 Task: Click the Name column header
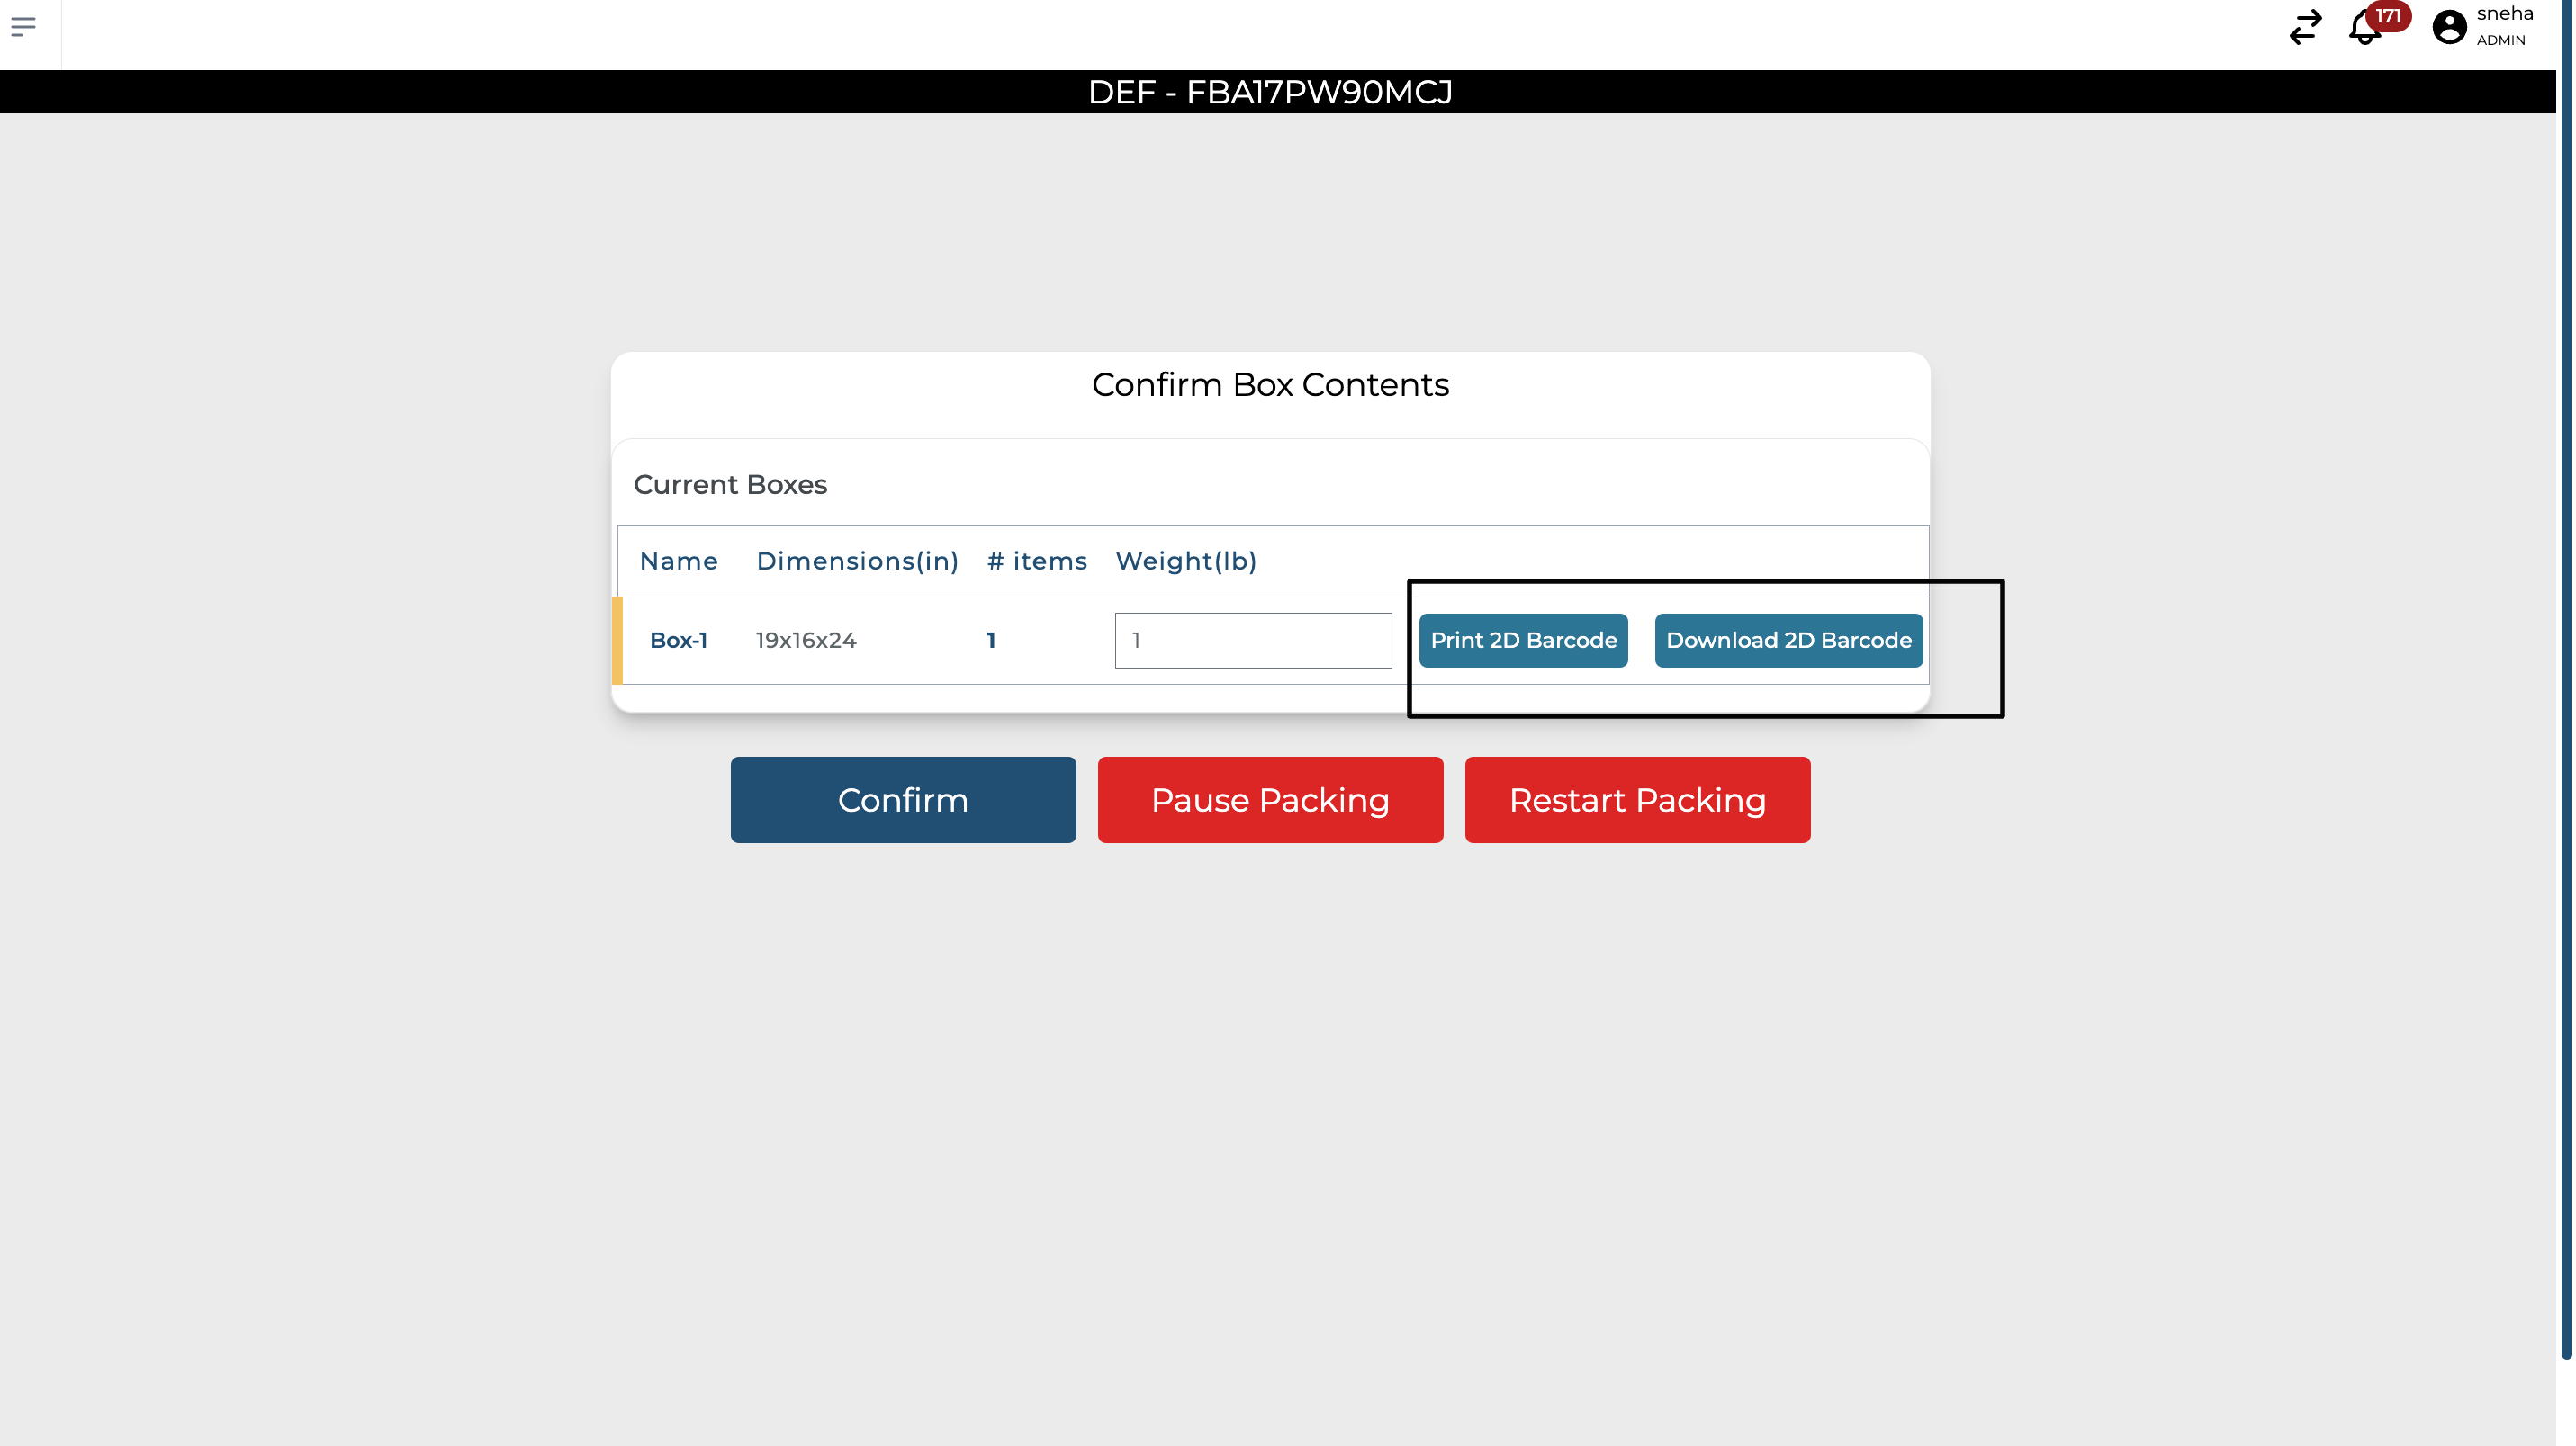point(678,561)
